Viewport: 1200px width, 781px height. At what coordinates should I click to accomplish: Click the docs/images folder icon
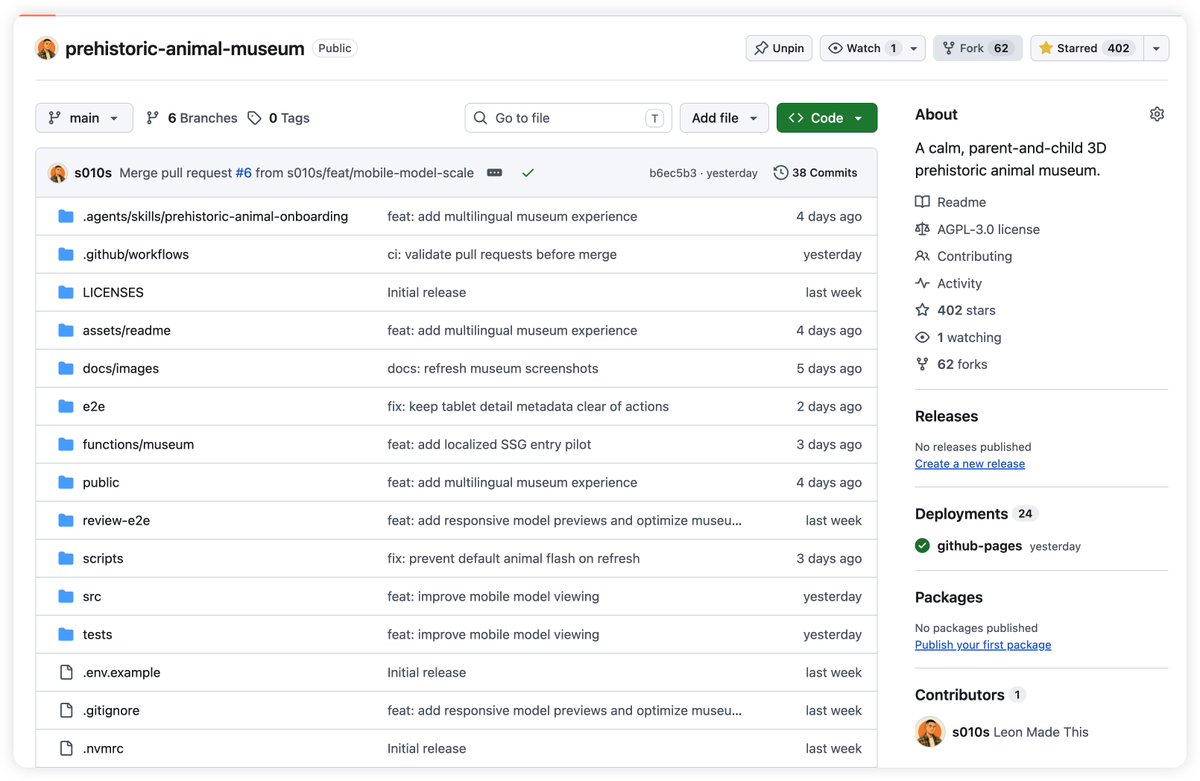(x=66, y=368)
